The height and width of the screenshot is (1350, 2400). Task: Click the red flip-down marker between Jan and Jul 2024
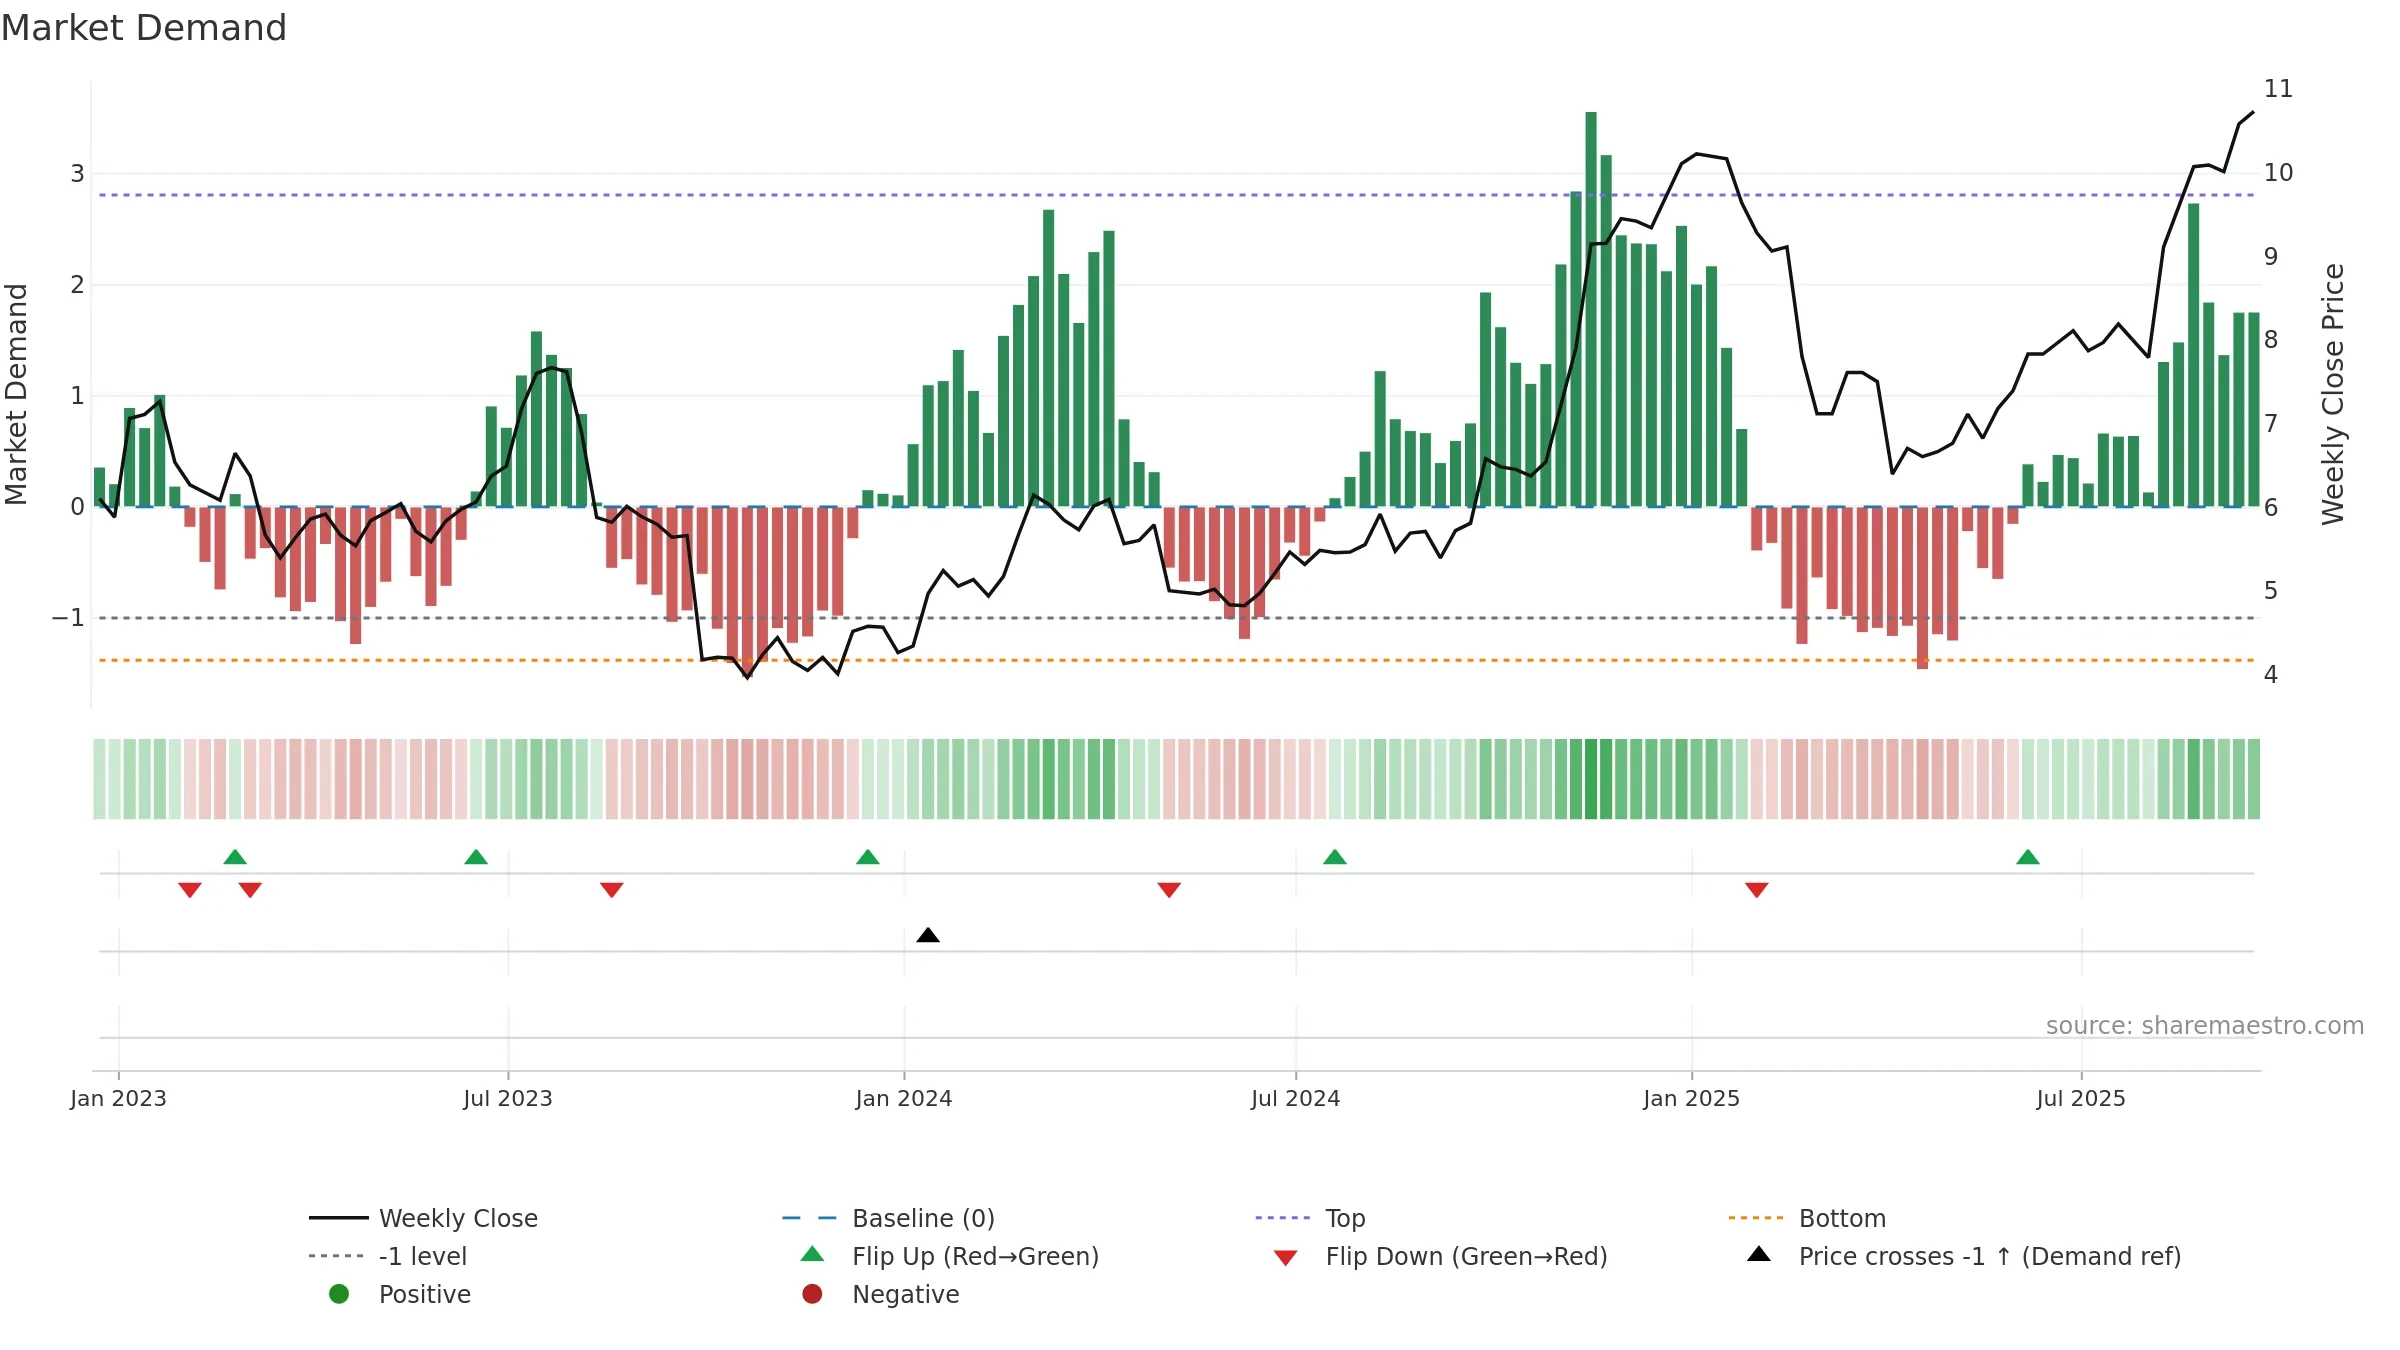pyautogui.click(x=1169, y=890)
